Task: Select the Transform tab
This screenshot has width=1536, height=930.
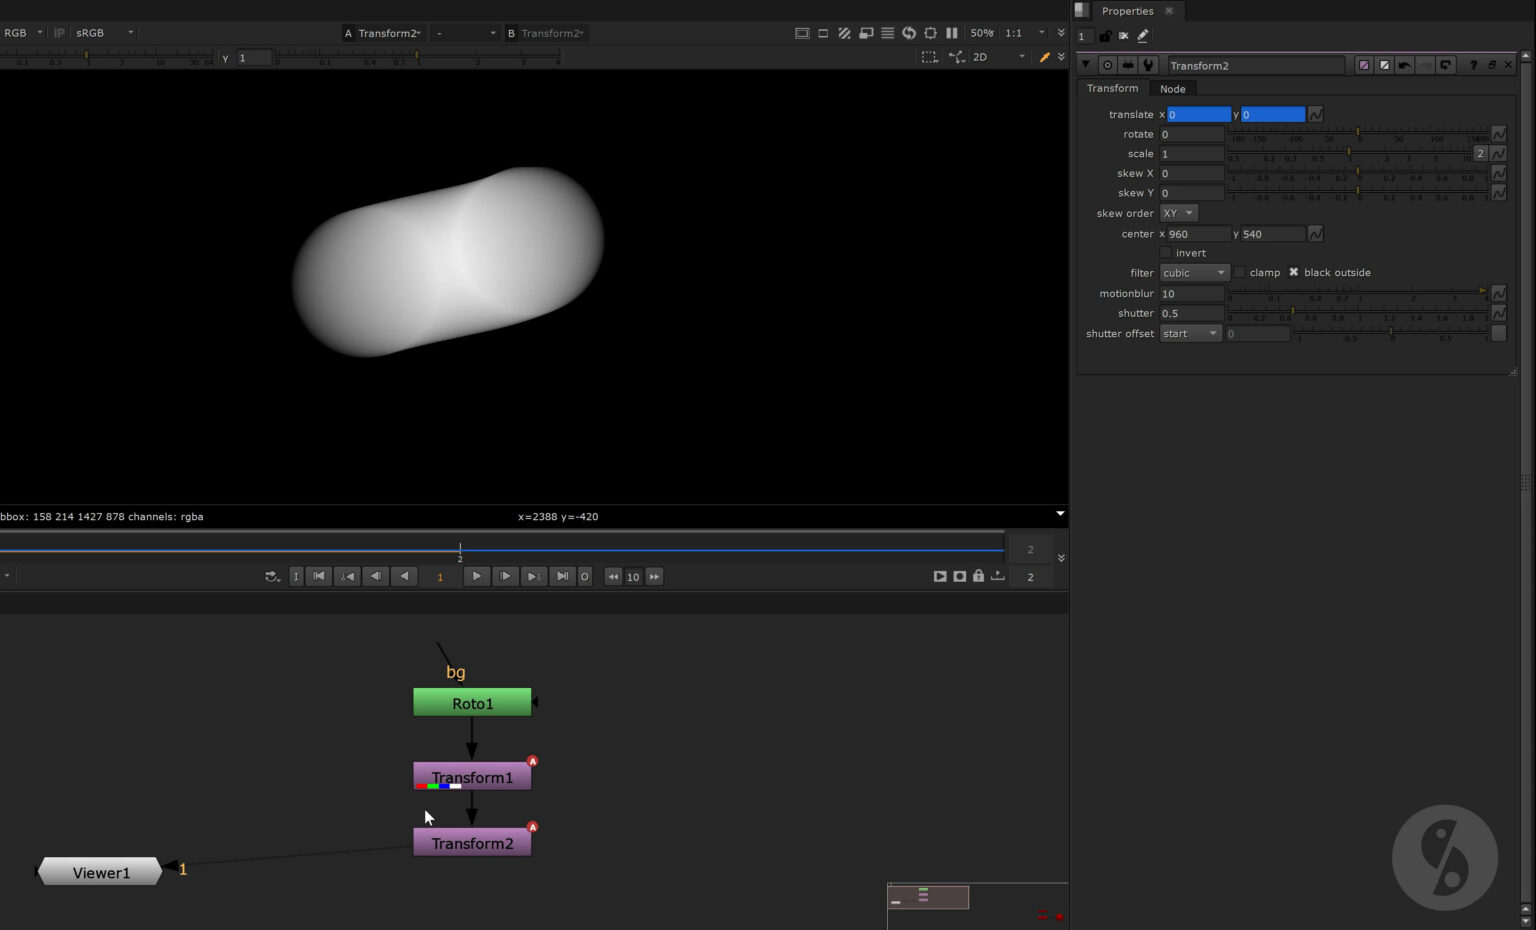Action: pyautogui.click(x=1112, y=88)
